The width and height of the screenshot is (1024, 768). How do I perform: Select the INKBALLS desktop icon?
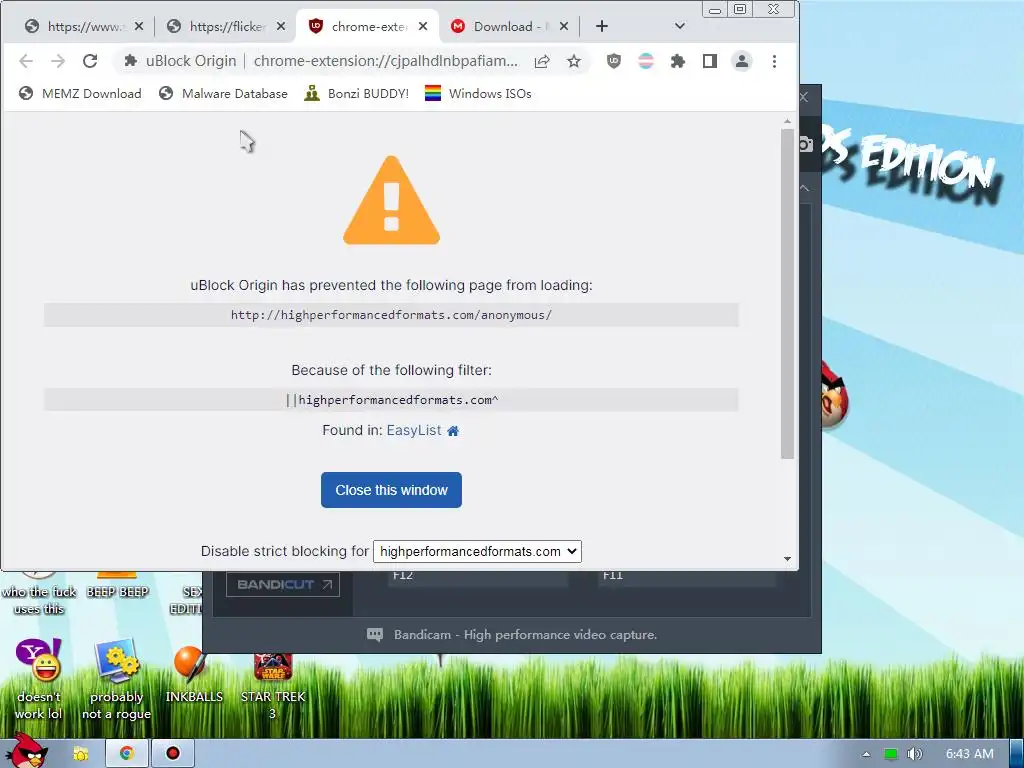click(x=193, y=675)
